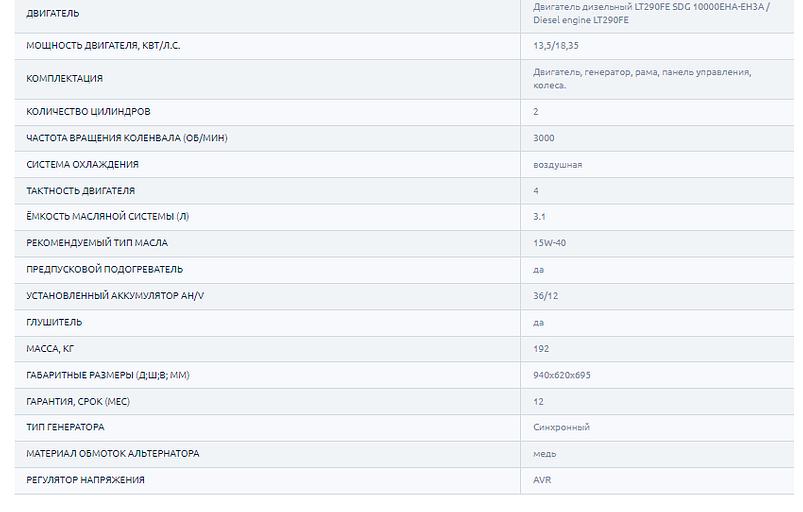Click the AVR voltage regulator value

(x=542, y=480)
